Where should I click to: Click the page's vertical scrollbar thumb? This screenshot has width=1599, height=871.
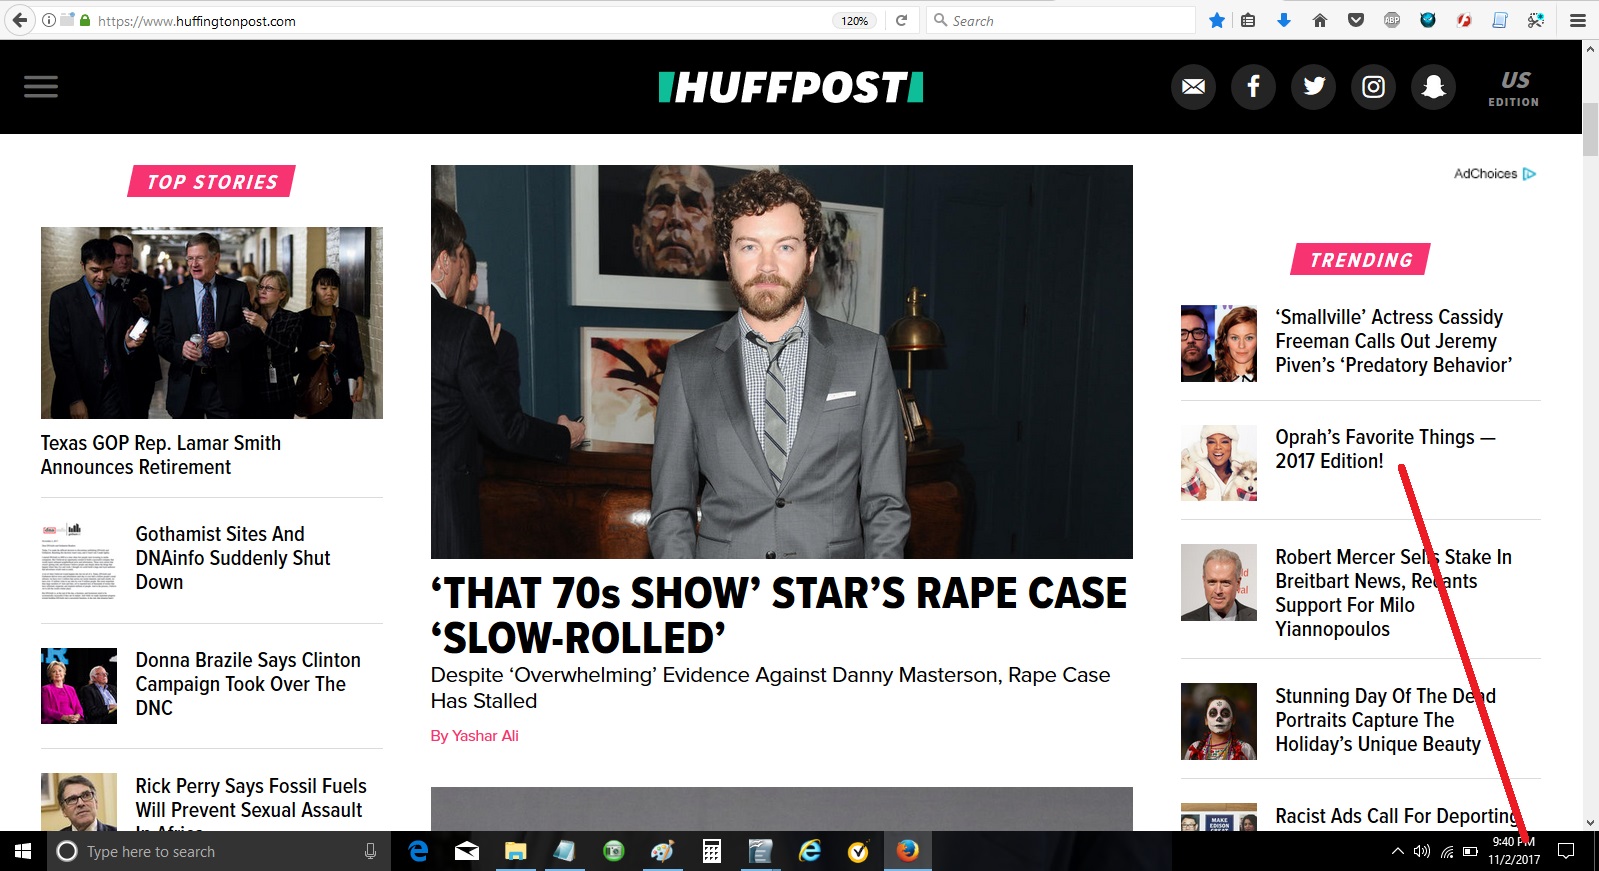tap(1590, 128)
